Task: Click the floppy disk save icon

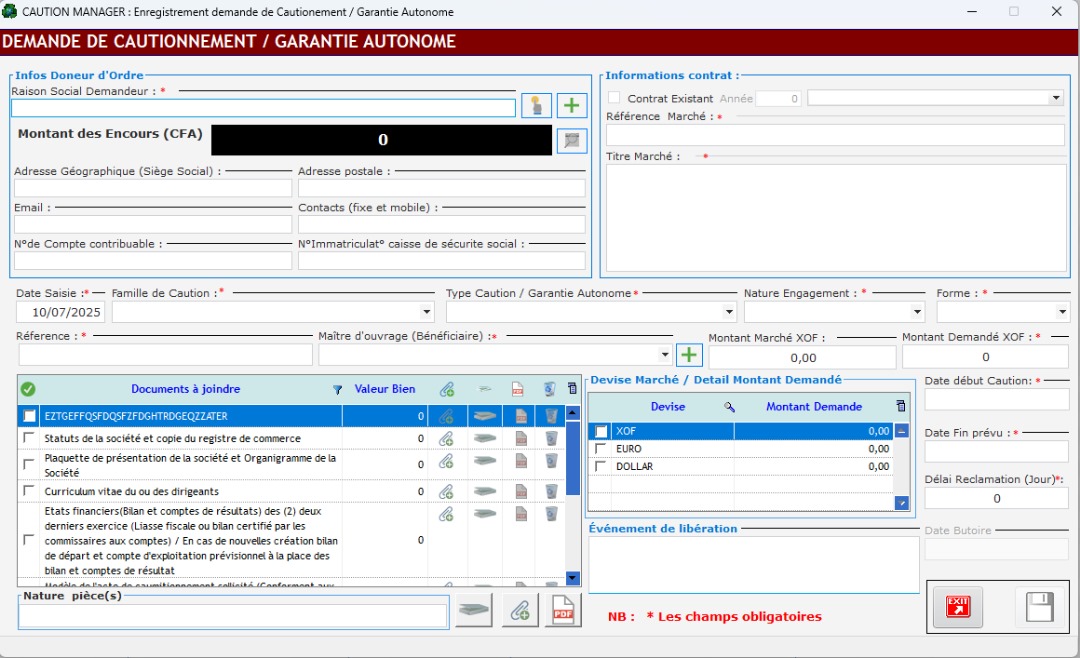Action: 1040,607
